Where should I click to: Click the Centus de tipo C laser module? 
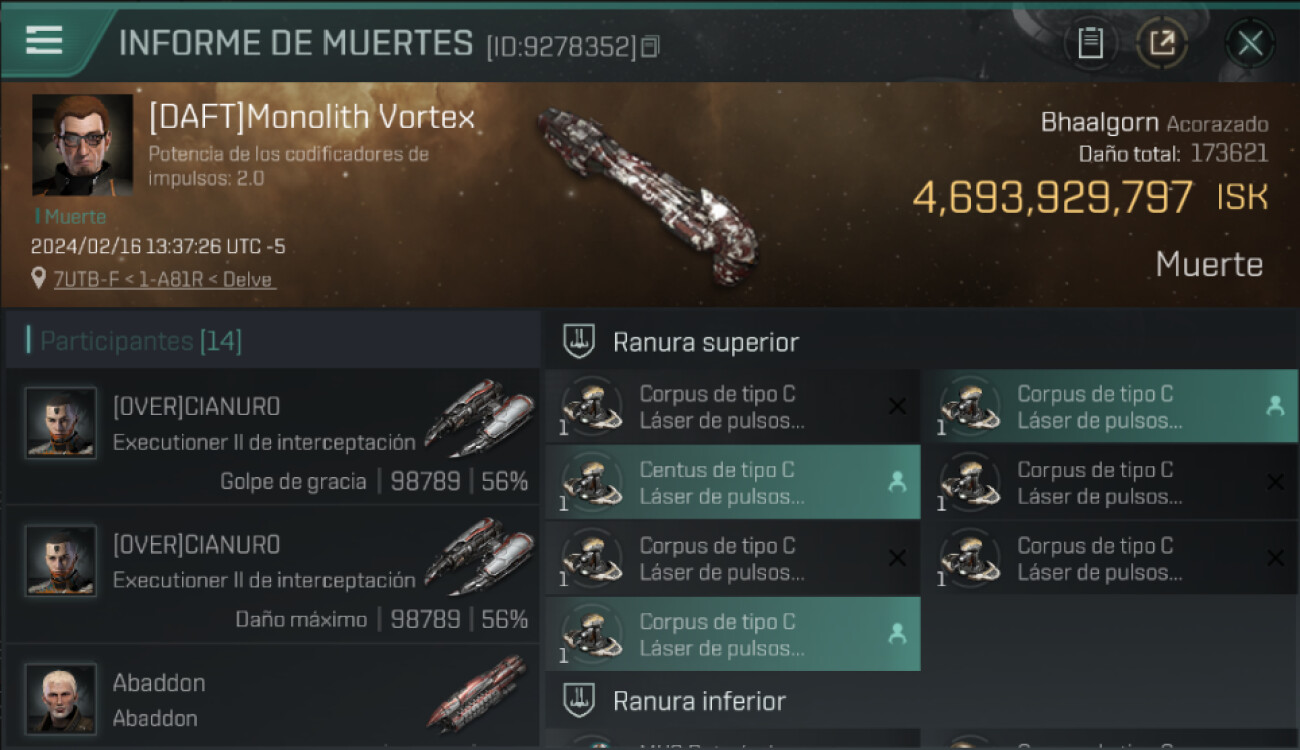click(x=732, y=482)
